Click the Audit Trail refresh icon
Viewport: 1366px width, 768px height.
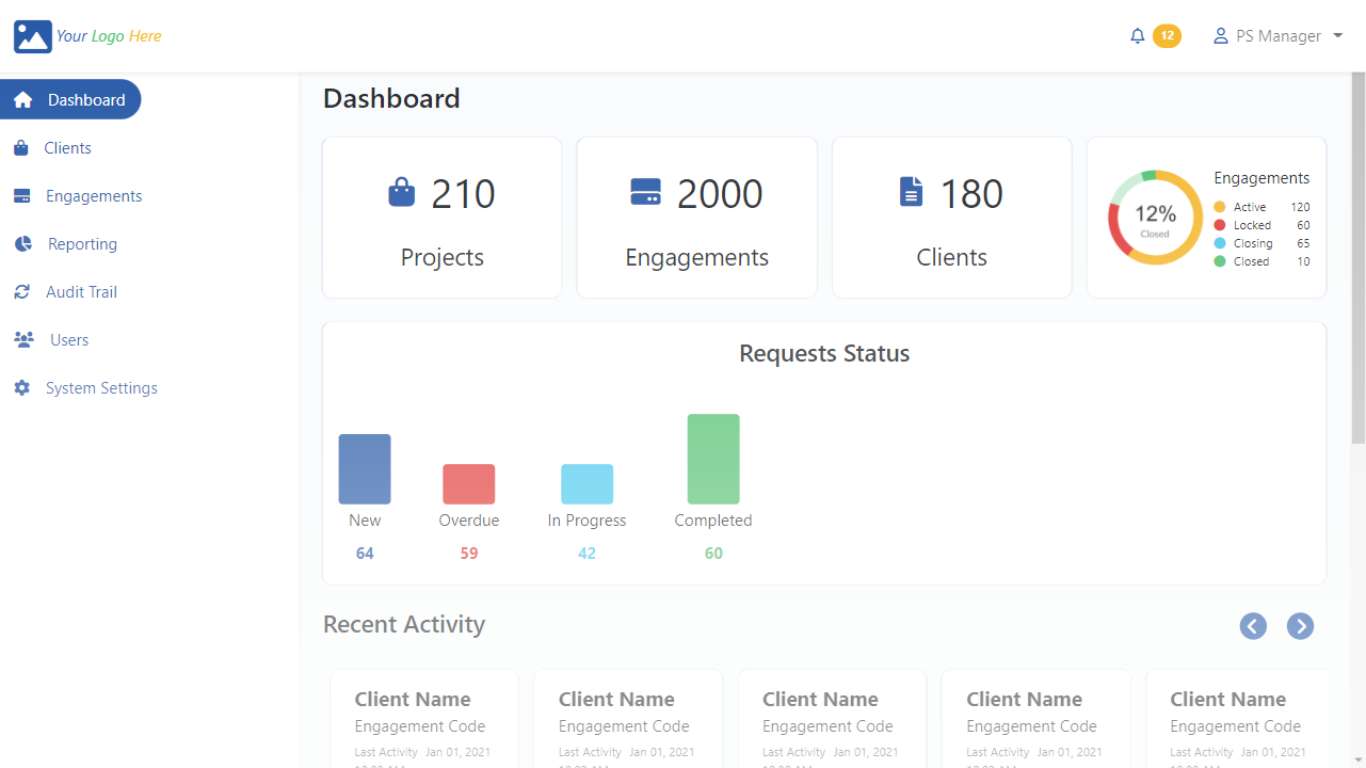pyautogui.click(x=22, y=292)
